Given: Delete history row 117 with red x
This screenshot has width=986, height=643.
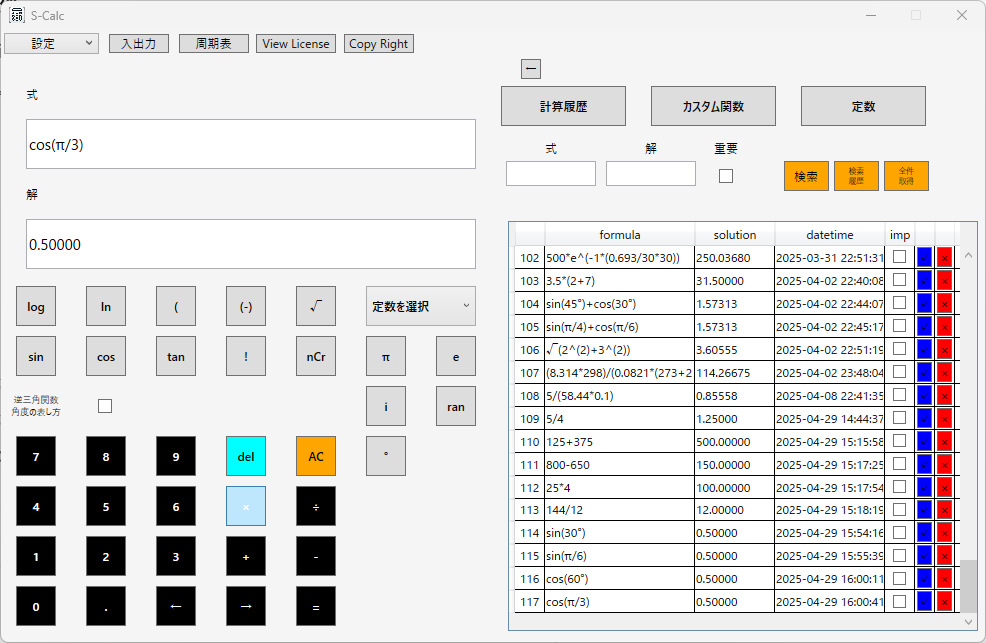Looking at the screenshot, I should pyautogui.click(x=944, y=602).
